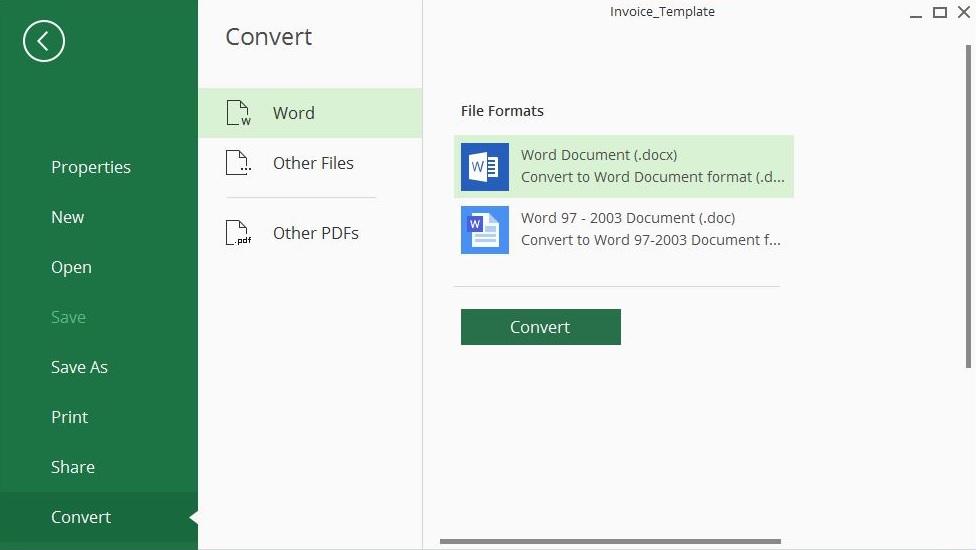The width and height of the screenshot is (976, 550).
Task: Click the green Convert button
Action: [541, 327]
